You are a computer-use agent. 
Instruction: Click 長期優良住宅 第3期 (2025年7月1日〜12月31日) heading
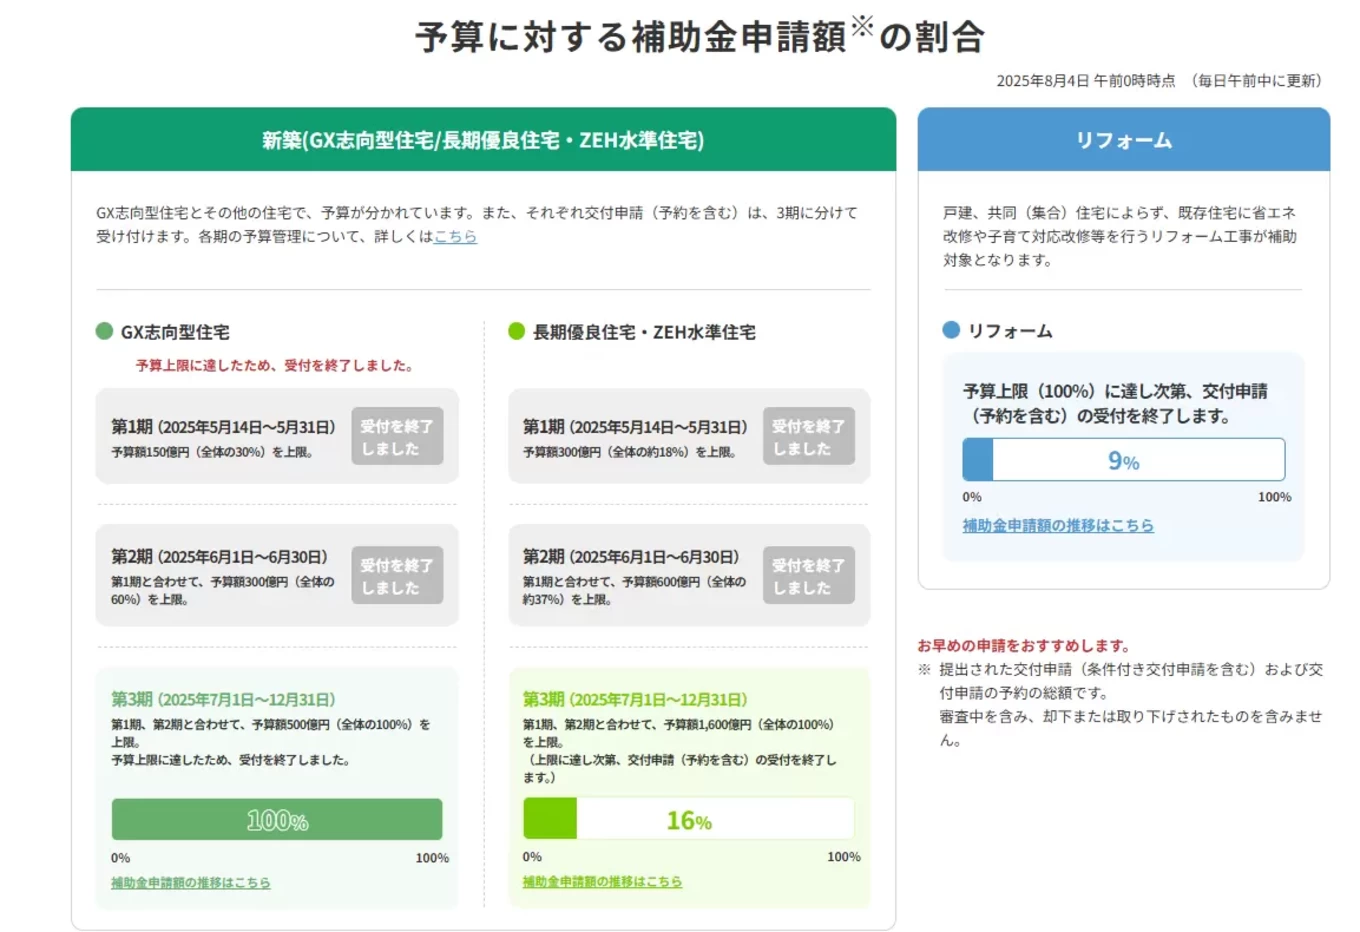click(635, 699)
